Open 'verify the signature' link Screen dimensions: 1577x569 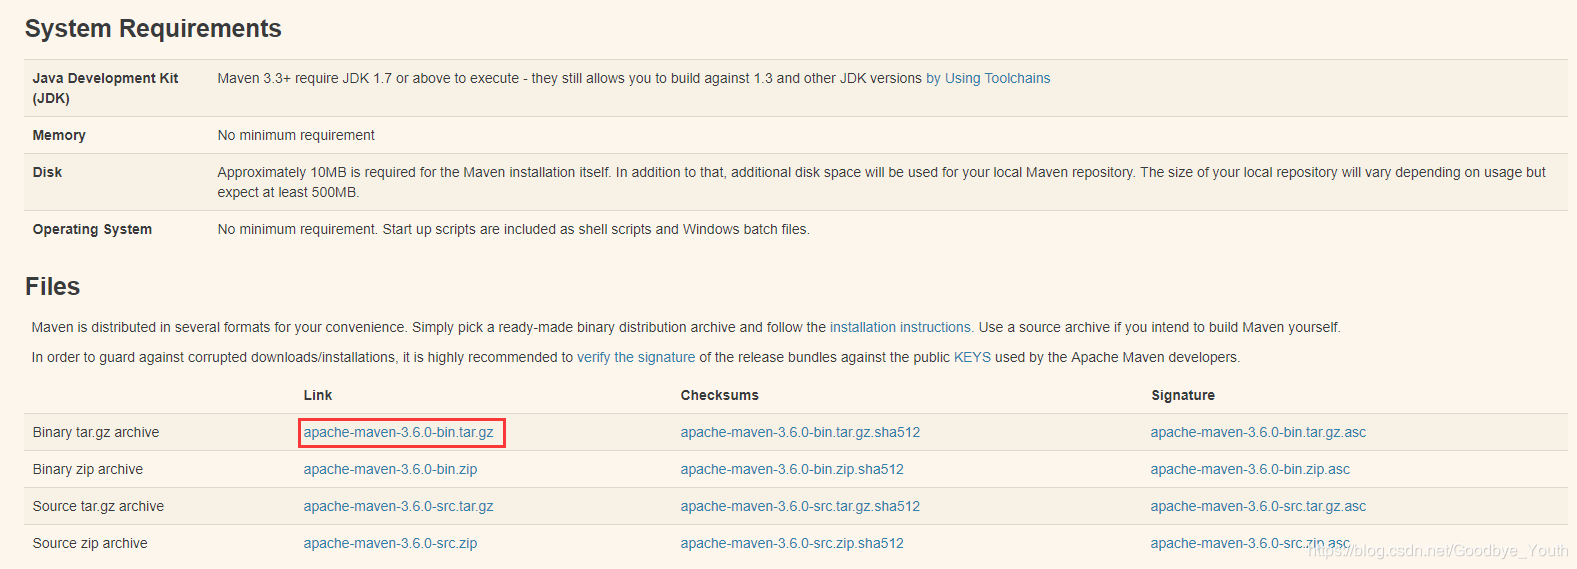tap(636, 357)
